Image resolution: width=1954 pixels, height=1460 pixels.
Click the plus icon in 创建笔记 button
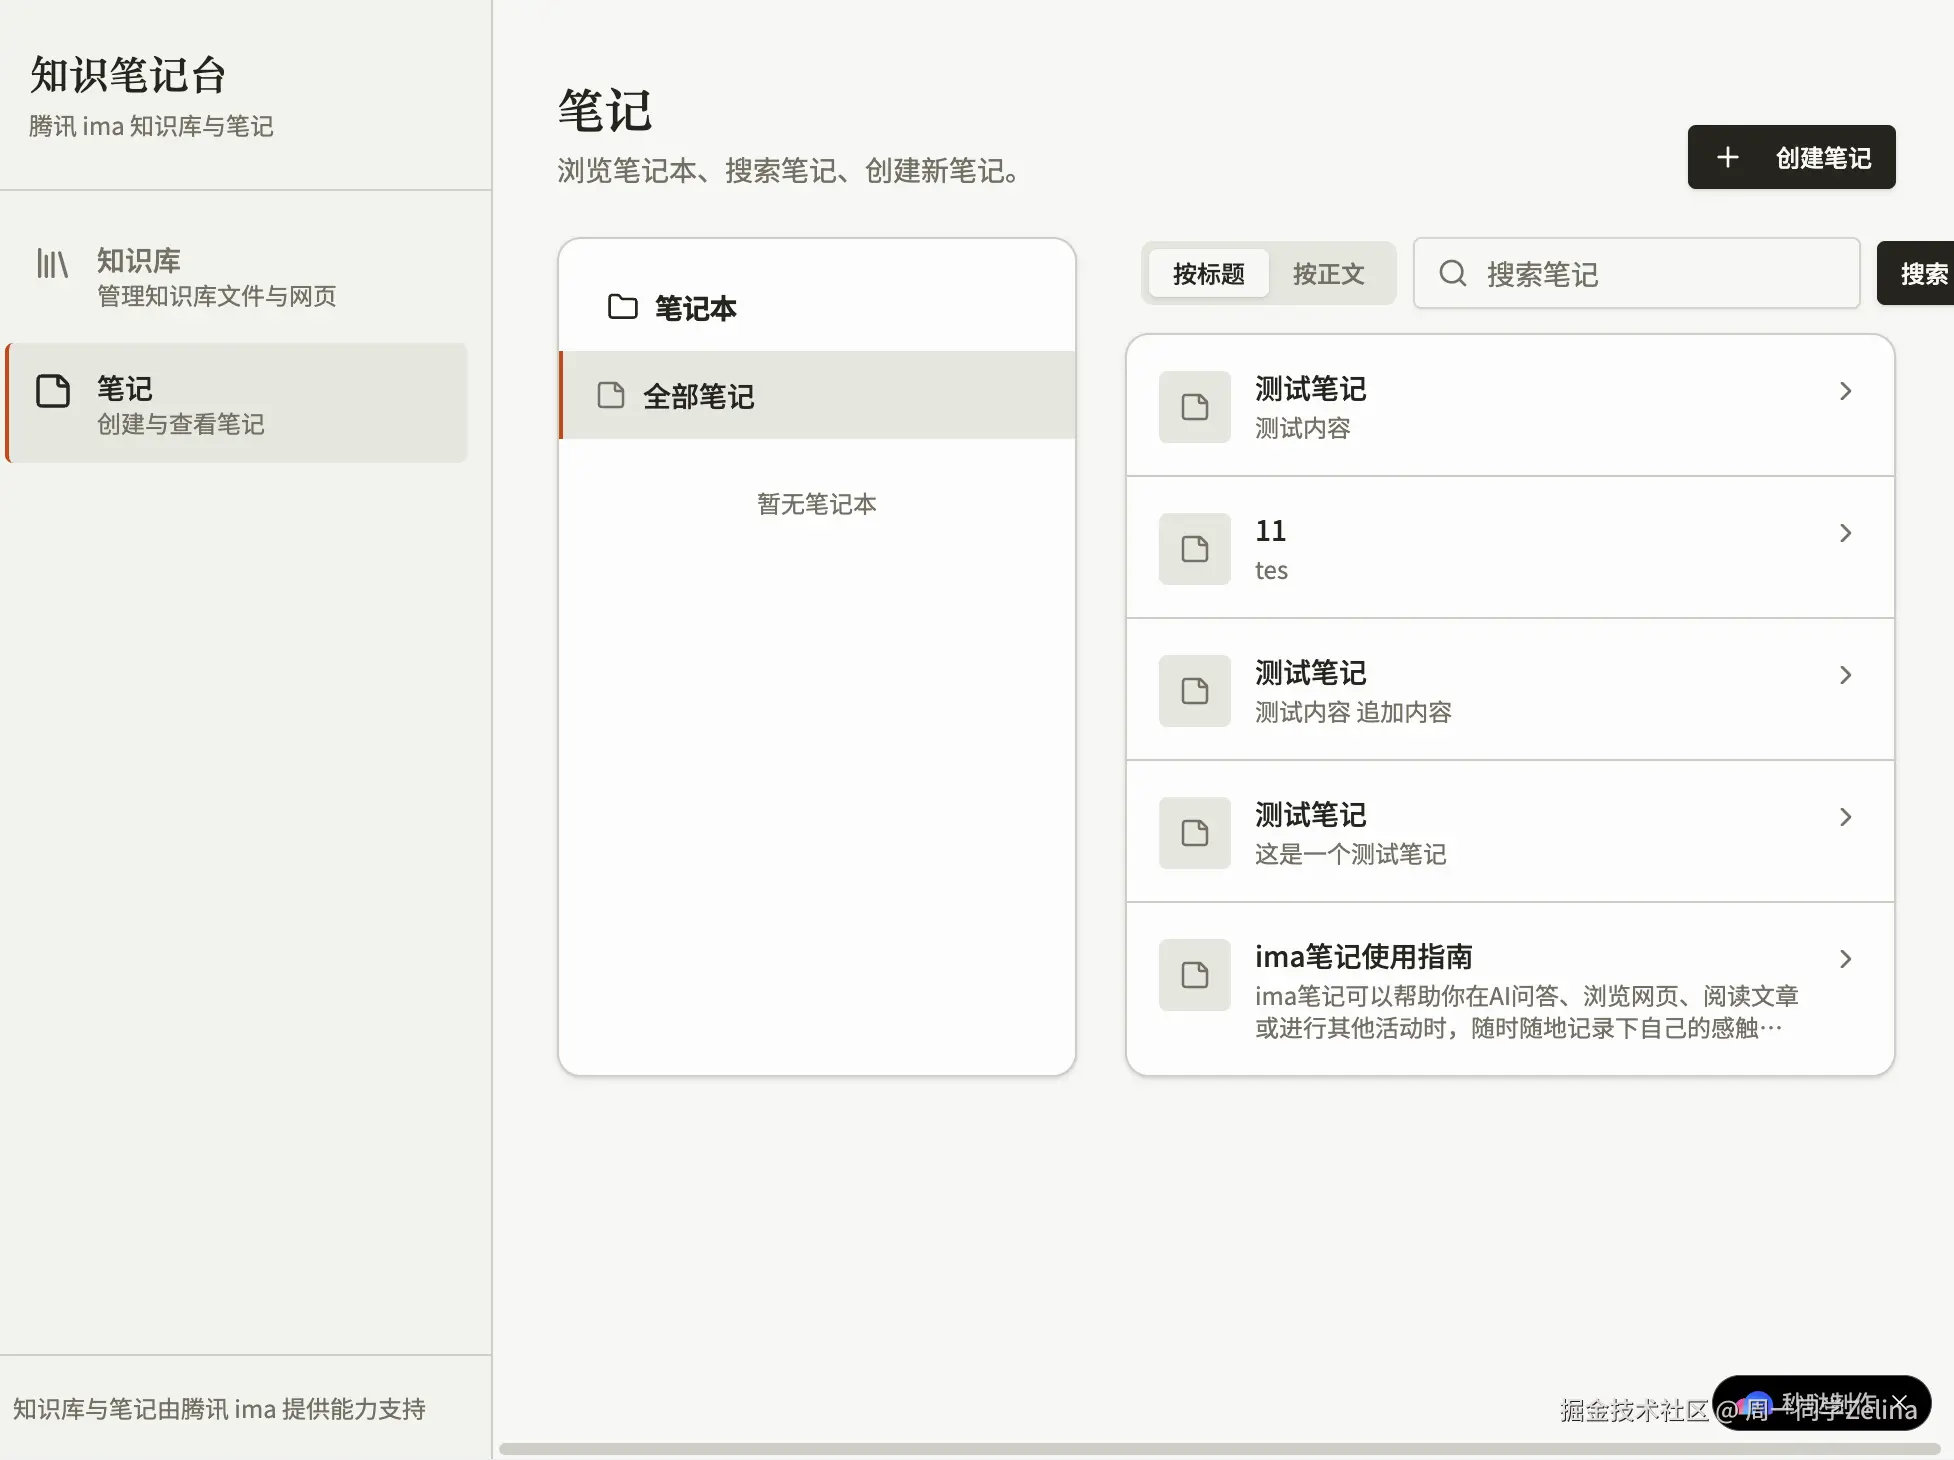[x=1727, y=157]
